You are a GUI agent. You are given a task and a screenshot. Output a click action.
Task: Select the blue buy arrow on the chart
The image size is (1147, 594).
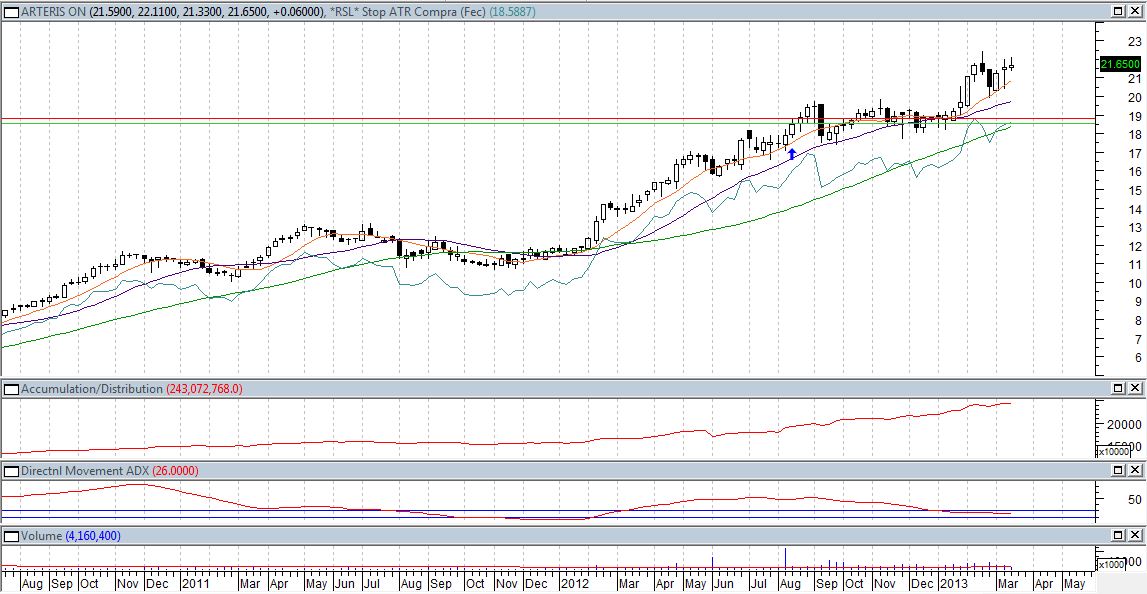tap(791, 154)
